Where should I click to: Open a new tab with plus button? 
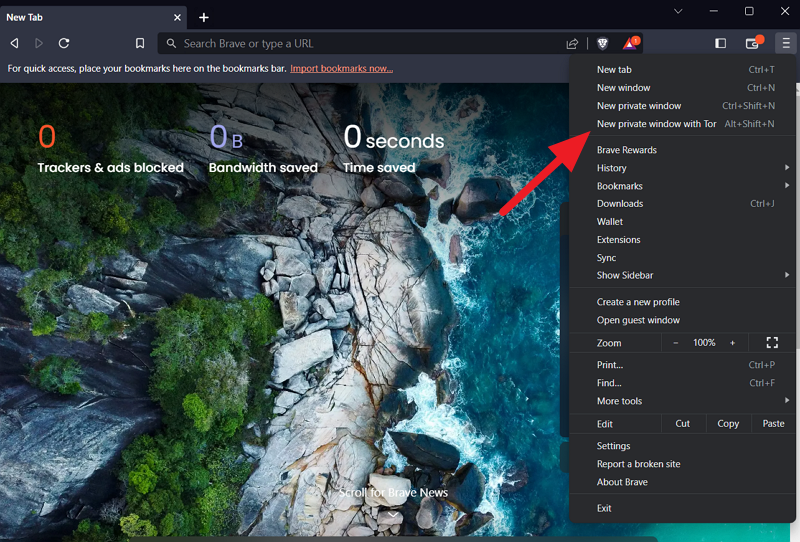tap(204, 18)
